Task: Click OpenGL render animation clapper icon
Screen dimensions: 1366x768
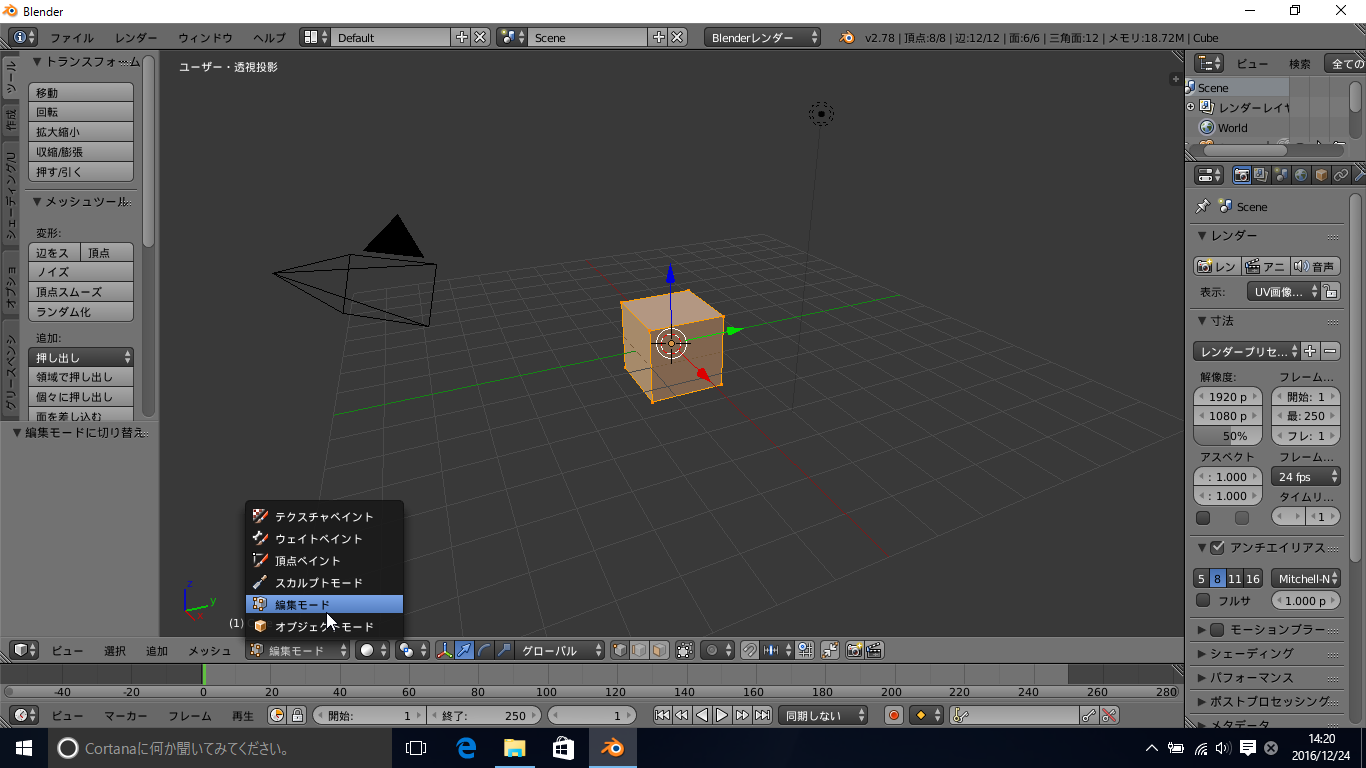Action: tap(874, 650)
